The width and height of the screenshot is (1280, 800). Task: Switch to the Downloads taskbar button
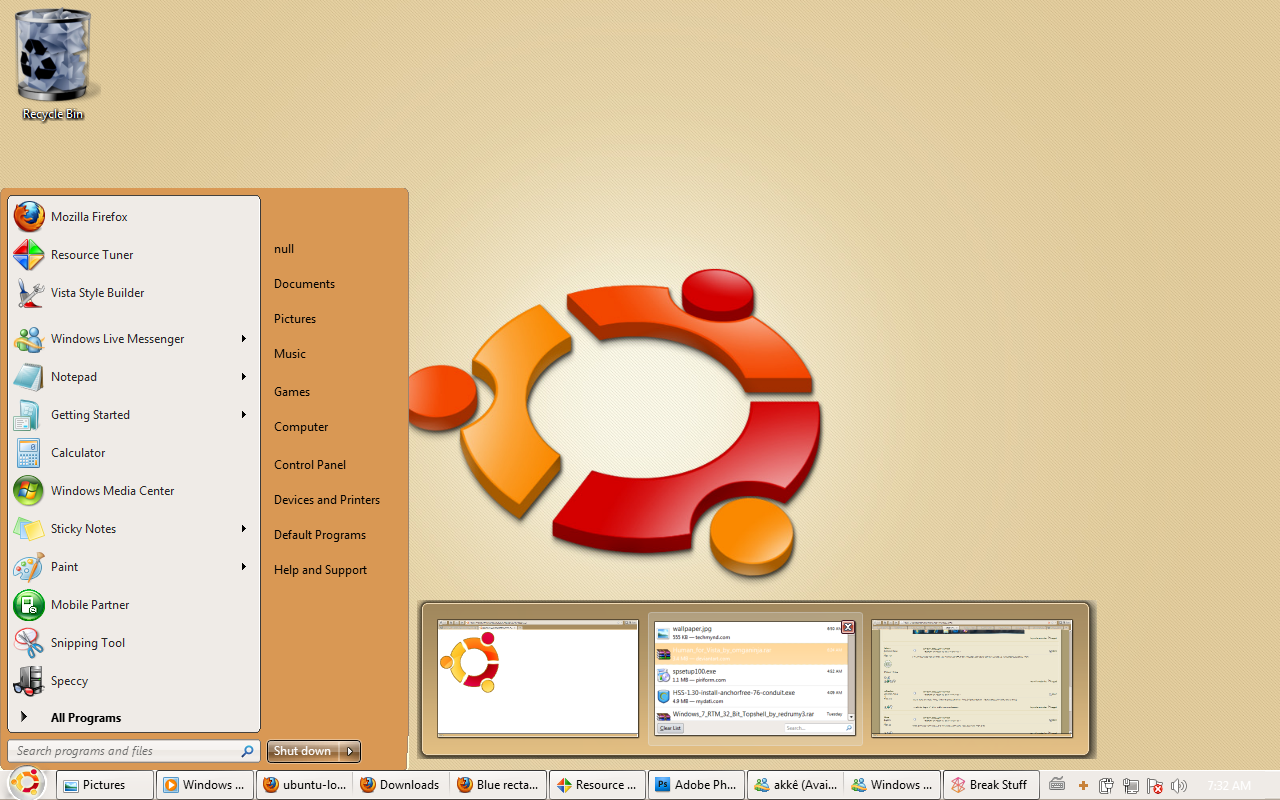[401, 785]
